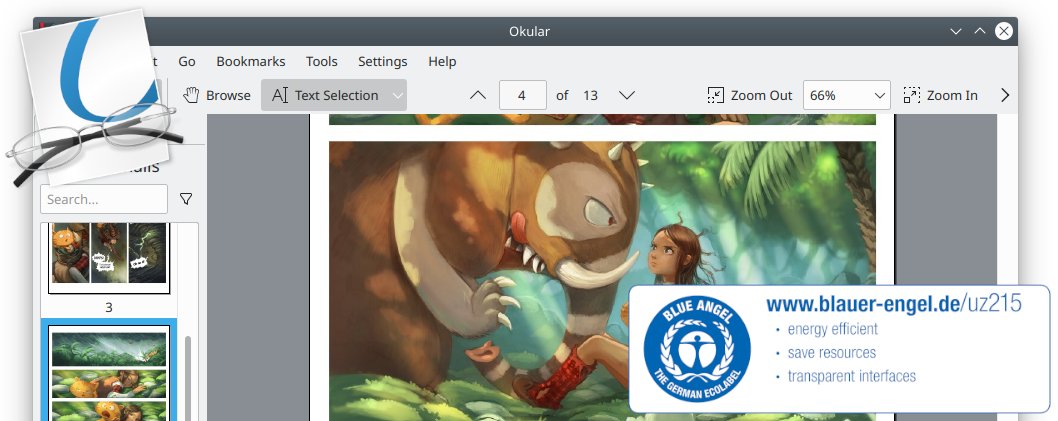Go to the previous page with the up chevron
Screen dimensions: 1058x421
478,95
